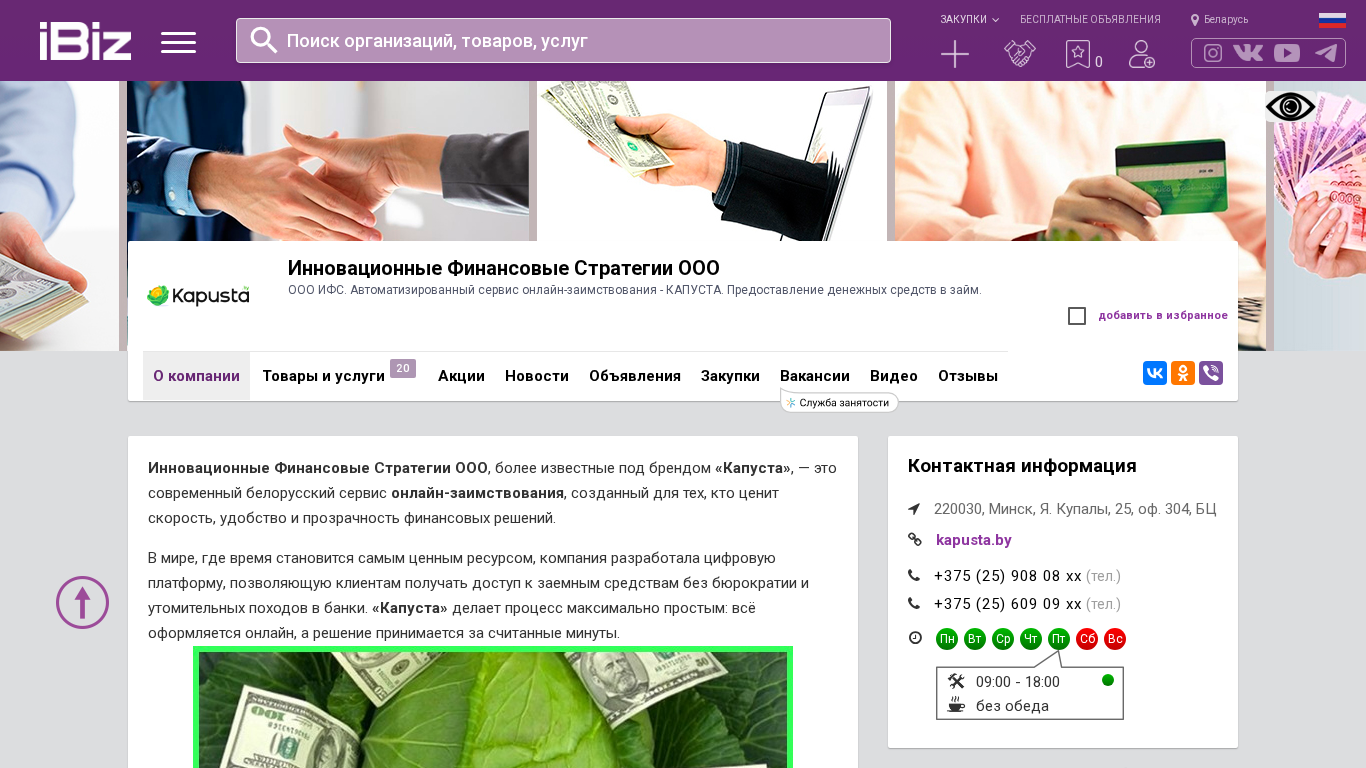Select Friday (Пт) schedule circle
Screen dimensions: 1366x768
click(1059, 639)
